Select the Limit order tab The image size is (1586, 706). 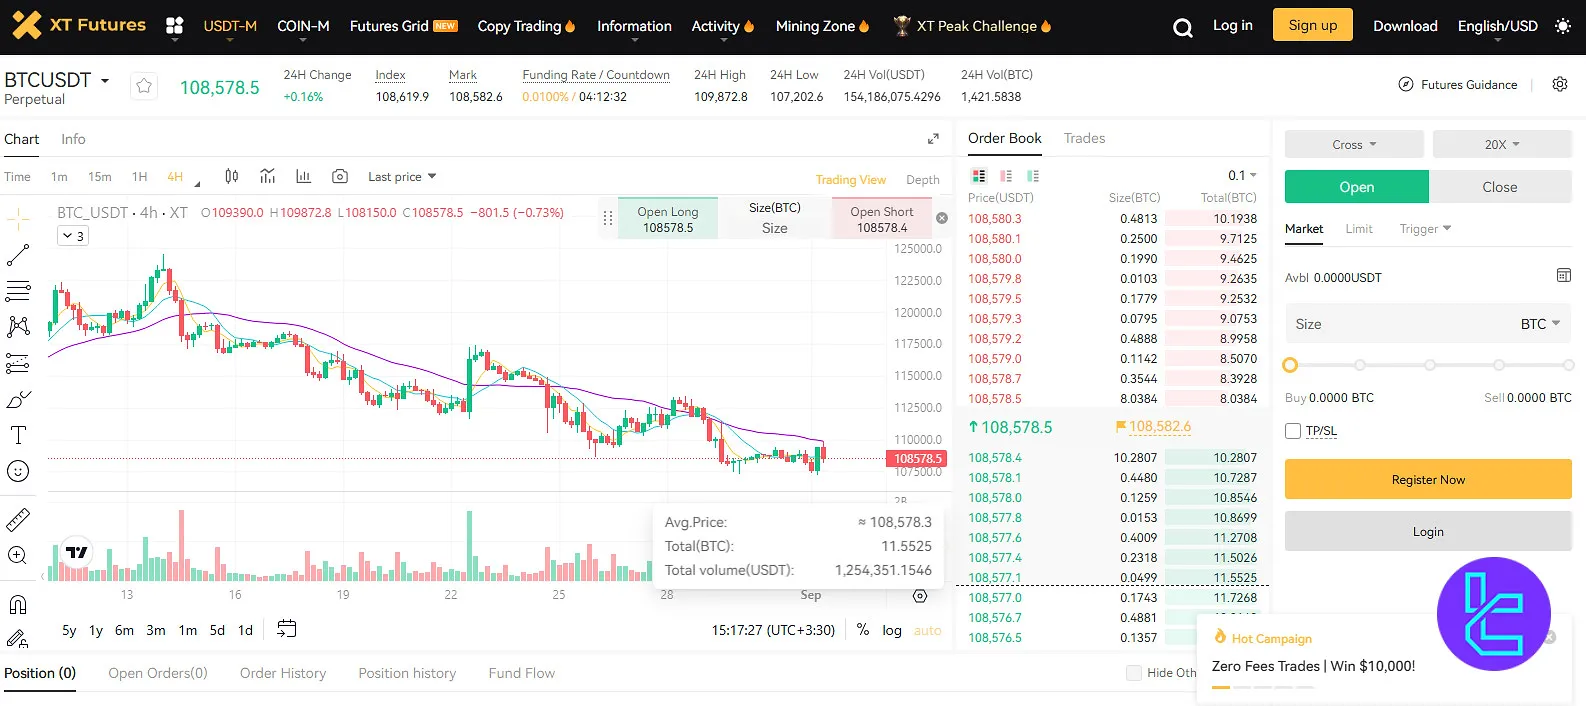tap(1359, 229)
